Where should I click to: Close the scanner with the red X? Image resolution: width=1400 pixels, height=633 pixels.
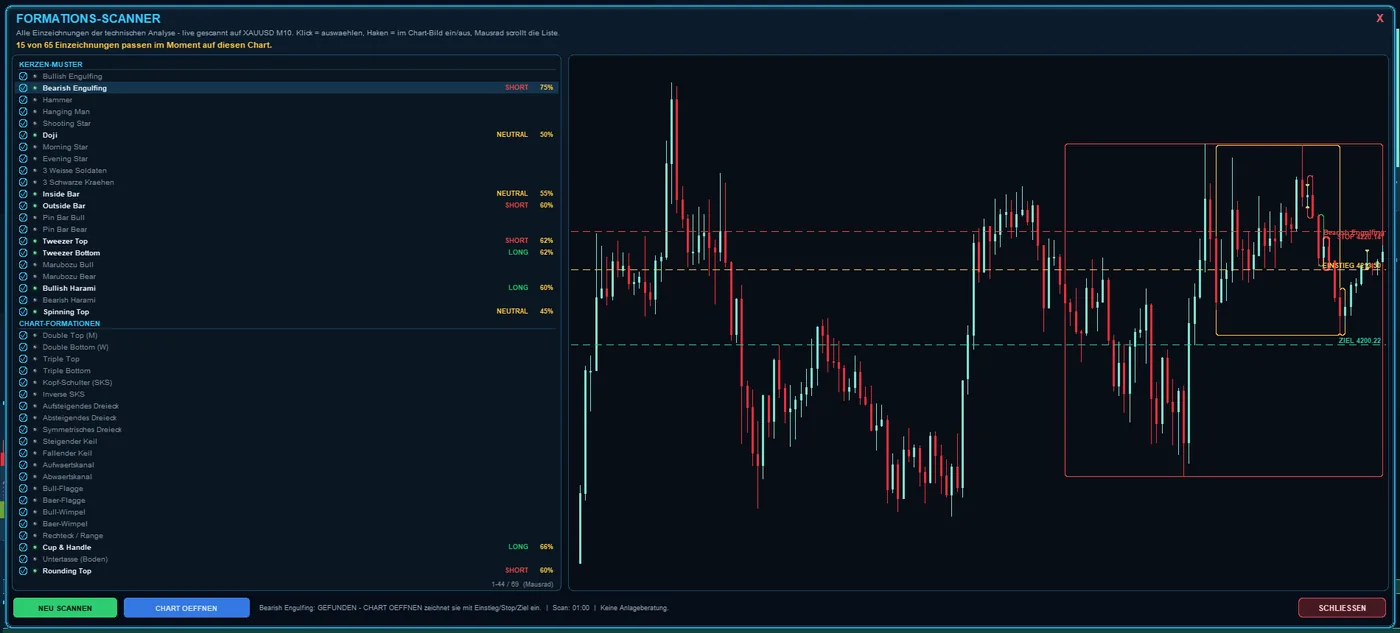pyautogui.click(x=1380, y=18)
